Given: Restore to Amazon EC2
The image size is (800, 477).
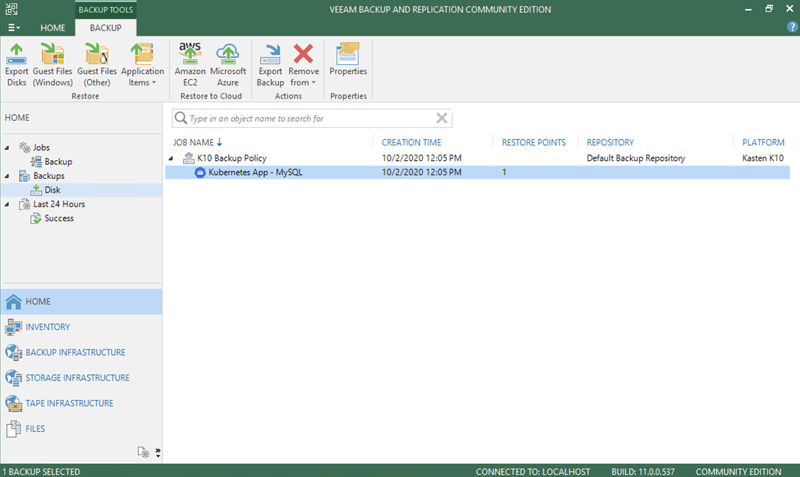Looking at the screenshot, I should click(190, 65).
